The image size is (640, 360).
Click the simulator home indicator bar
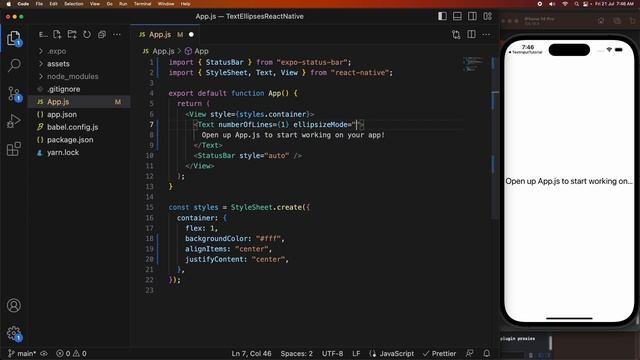(569, 318)
